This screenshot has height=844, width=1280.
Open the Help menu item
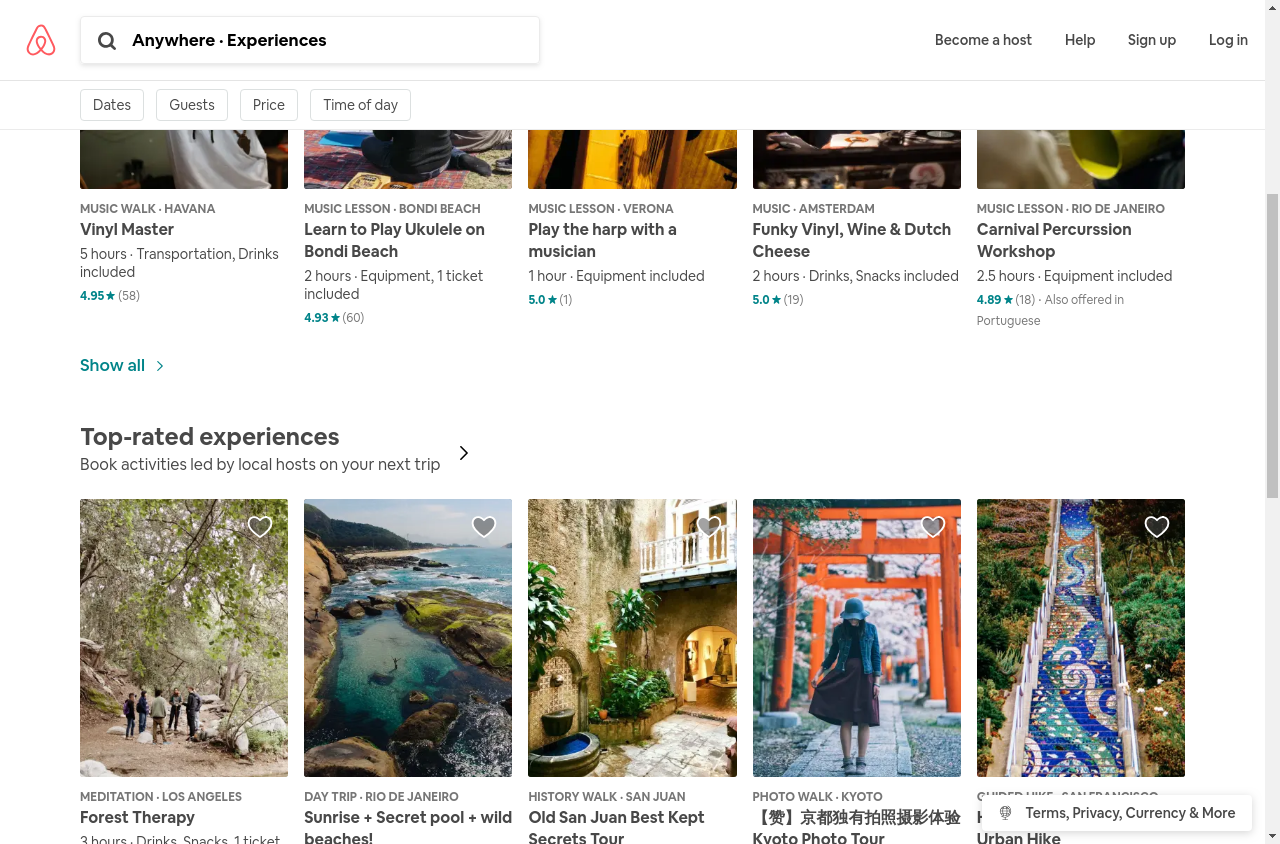(1080, 40)
